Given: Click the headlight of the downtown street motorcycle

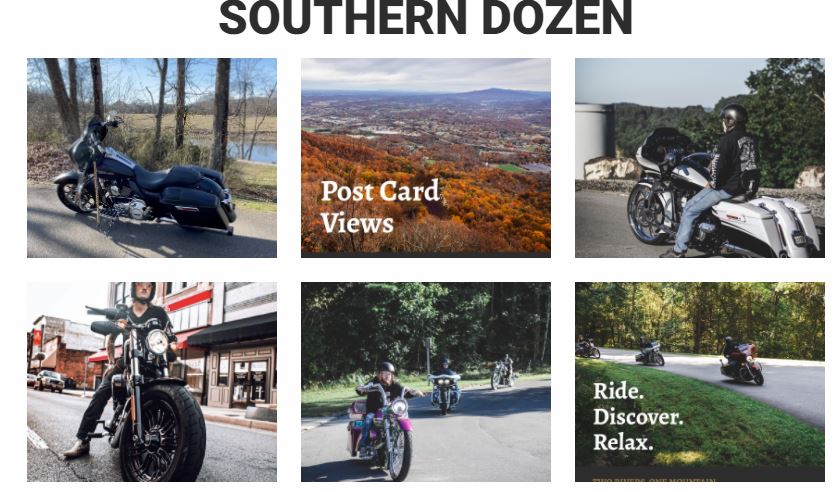Looking at the screenshot, I should 157,342.
